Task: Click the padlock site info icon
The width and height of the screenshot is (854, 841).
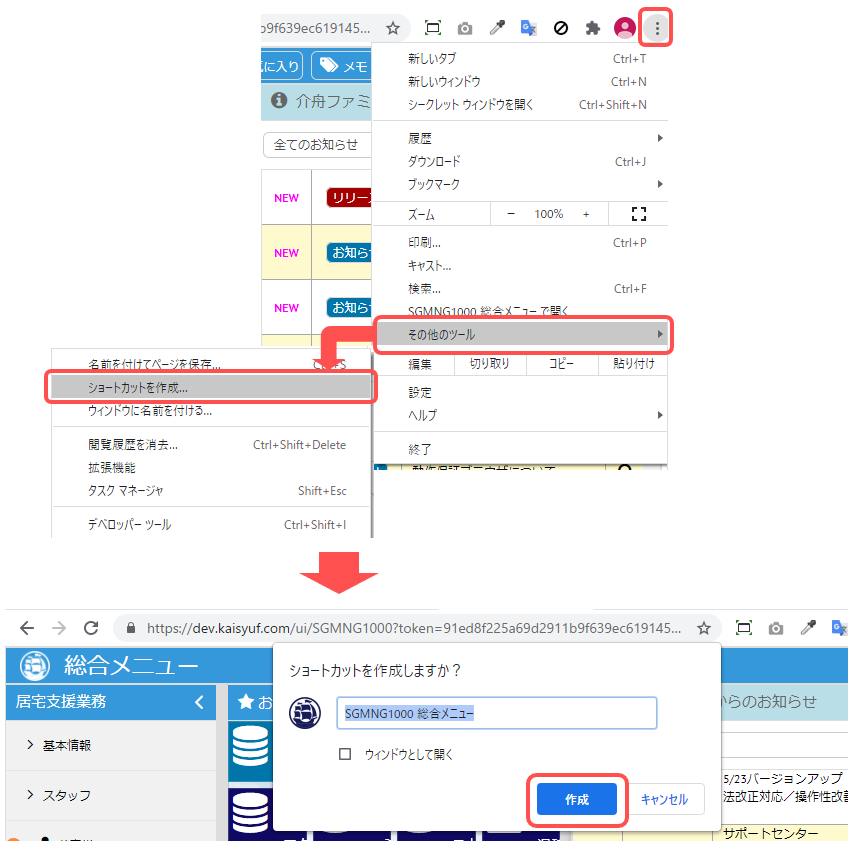Action: [131, 628]
